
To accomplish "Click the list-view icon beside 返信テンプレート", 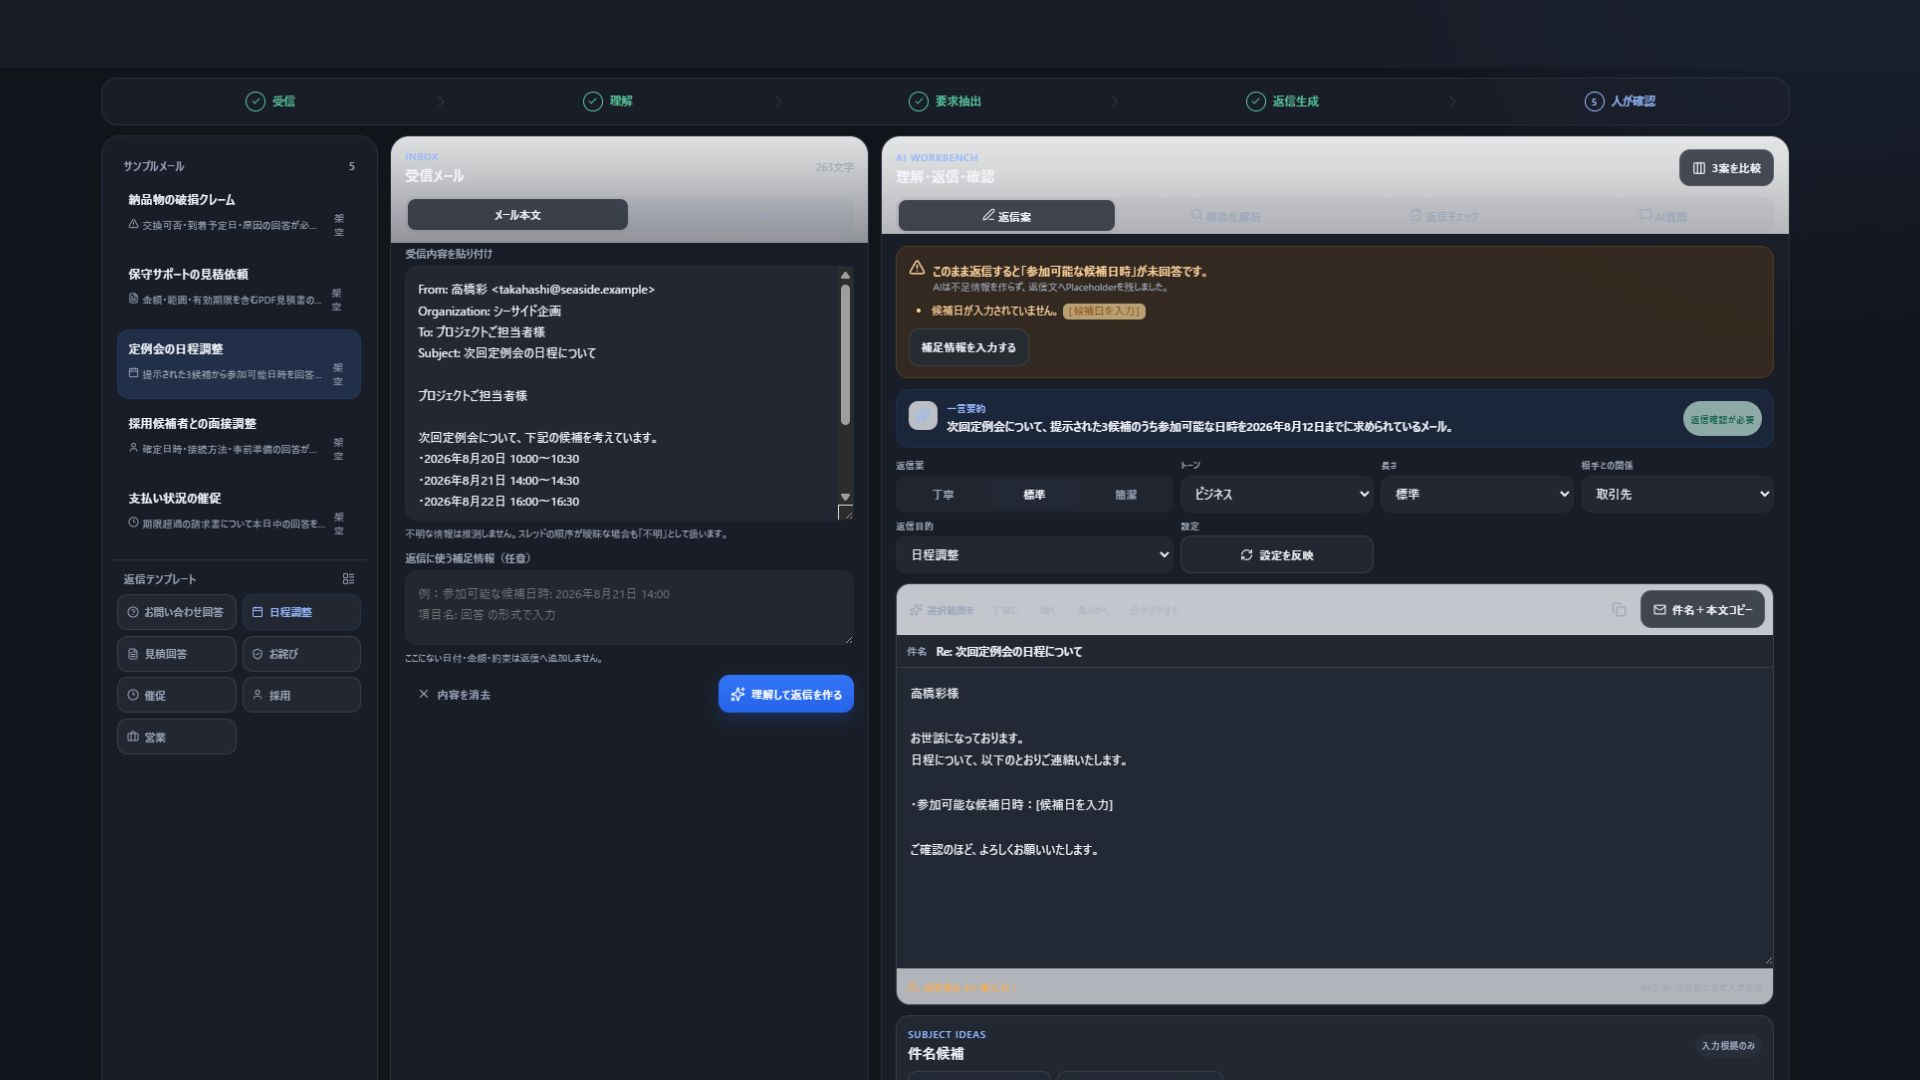I will coord(348,579).
